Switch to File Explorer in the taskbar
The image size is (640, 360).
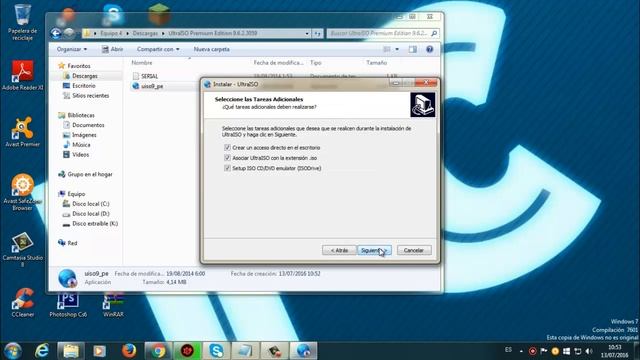point(71,351)
